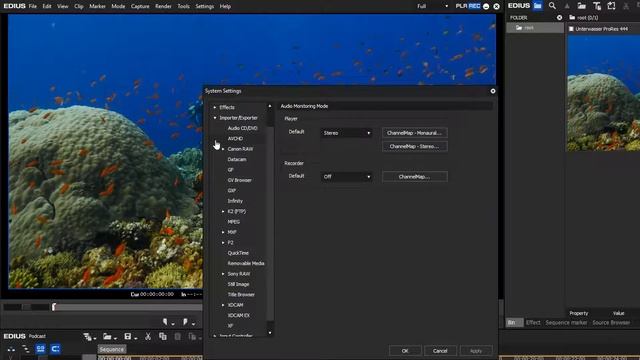Screen dimensions: 640x360
Task: Open the Recorder Default Off dropdown
Action: (x=346, y=177)
